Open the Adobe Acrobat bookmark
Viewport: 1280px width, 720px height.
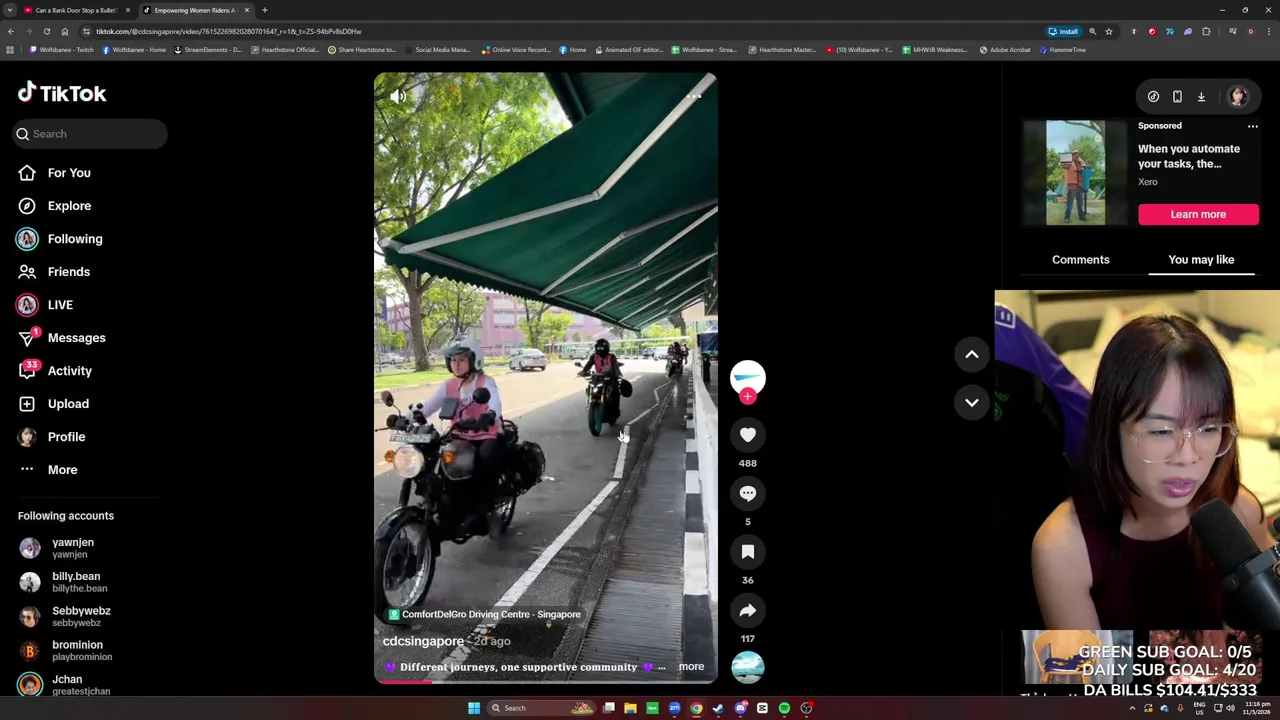click(x=1004, y=49)
